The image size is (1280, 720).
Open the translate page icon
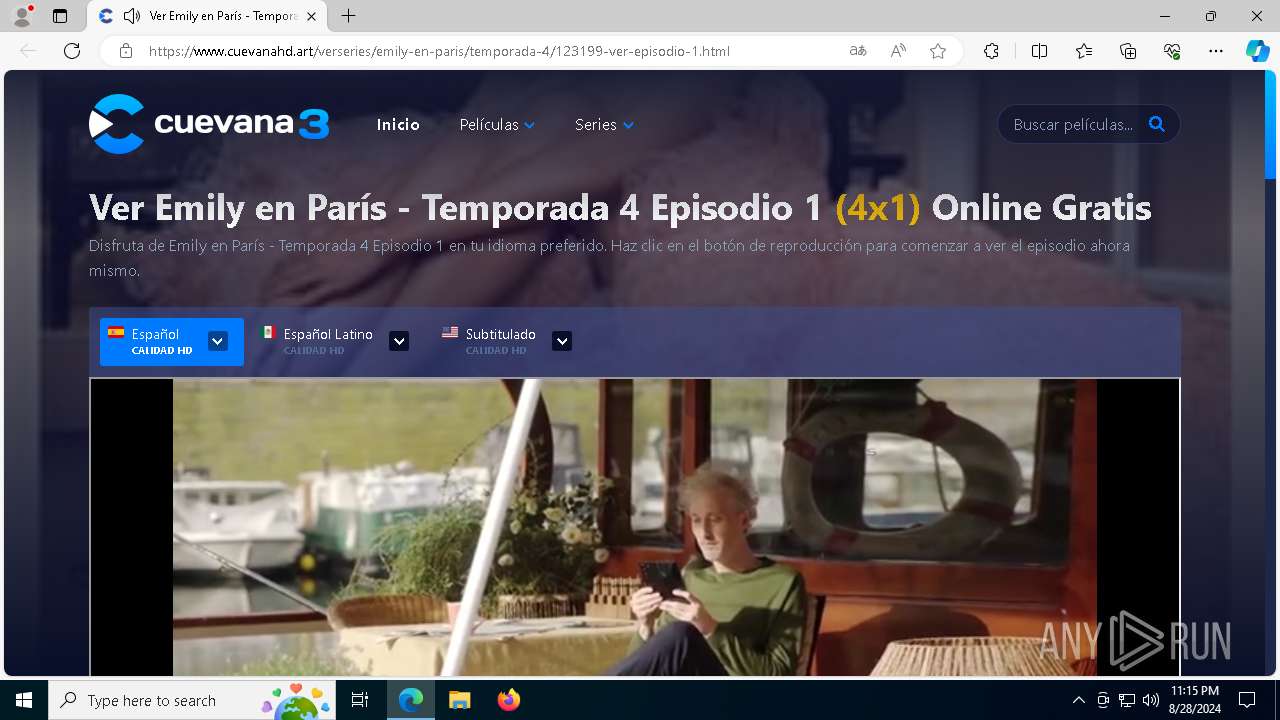pos(858,51)
